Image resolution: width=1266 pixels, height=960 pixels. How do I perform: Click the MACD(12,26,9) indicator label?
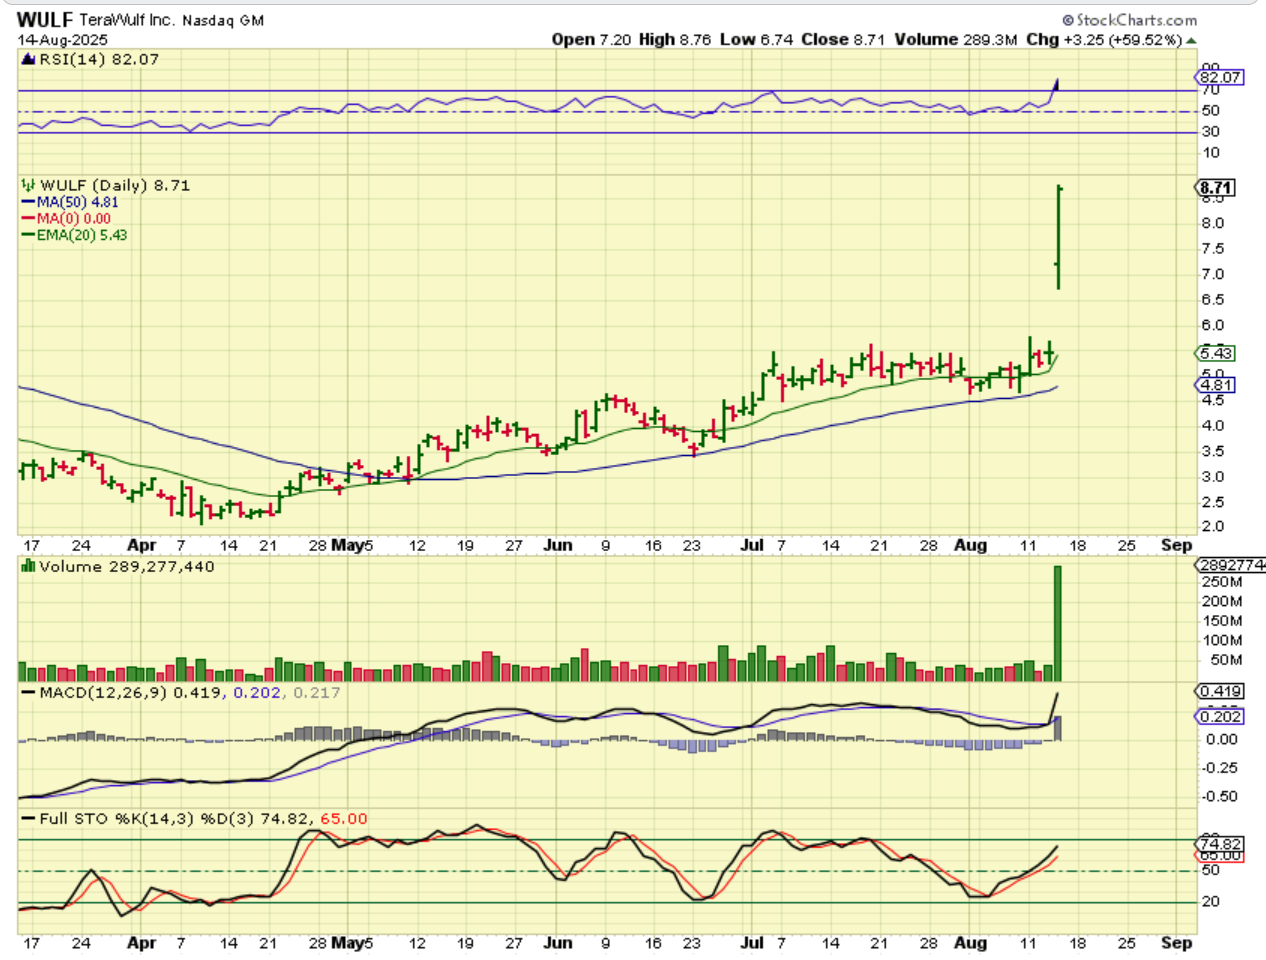[104, 692]
